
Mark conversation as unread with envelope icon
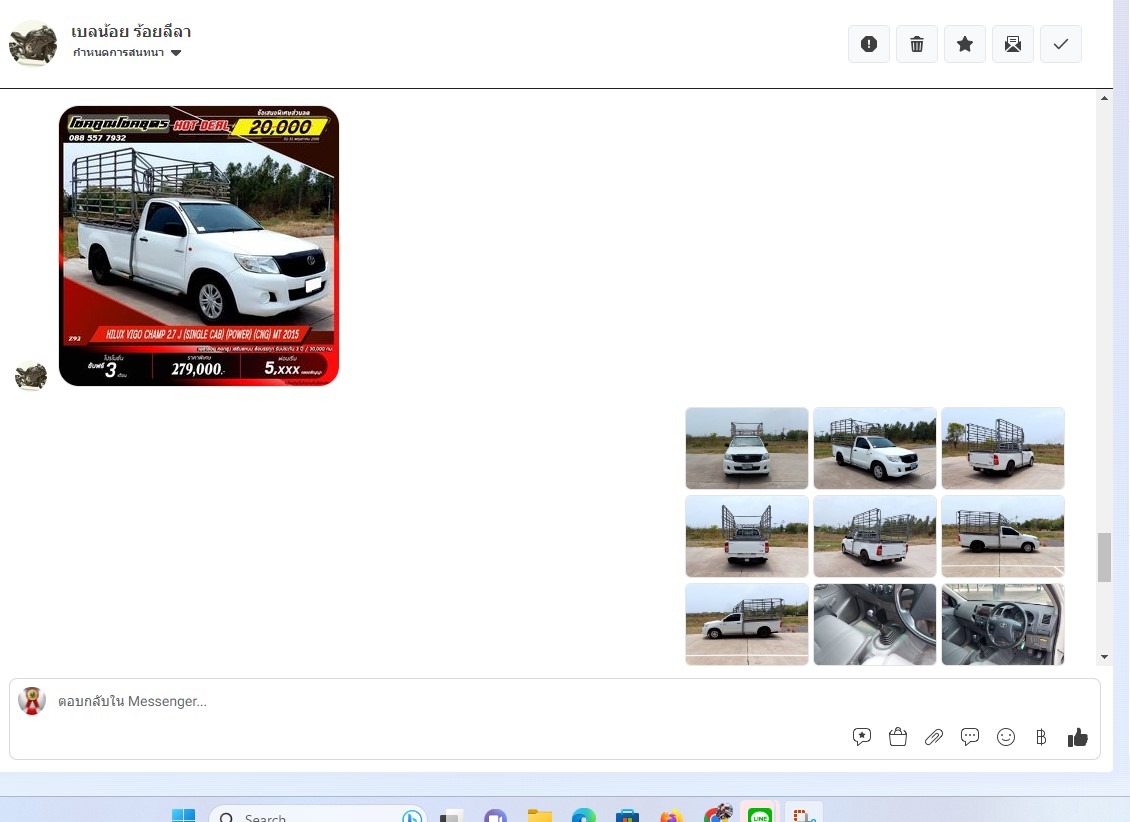coord(1013,44)
